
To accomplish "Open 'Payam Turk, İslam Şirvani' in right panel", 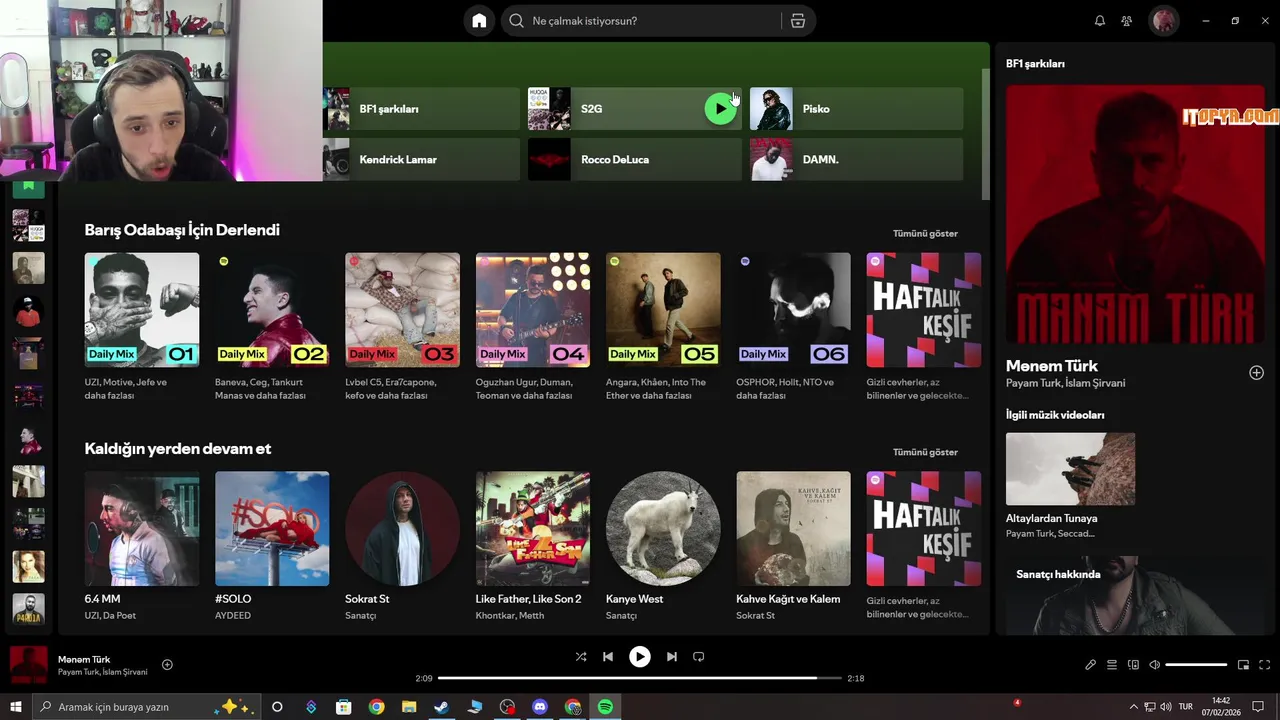I will click(x=1065, y=383).
